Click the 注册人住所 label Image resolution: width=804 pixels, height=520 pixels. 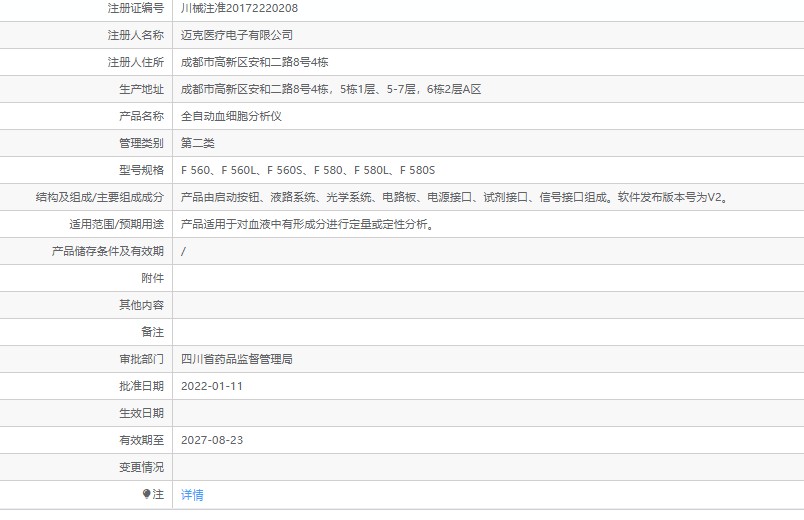click(136, 62)
